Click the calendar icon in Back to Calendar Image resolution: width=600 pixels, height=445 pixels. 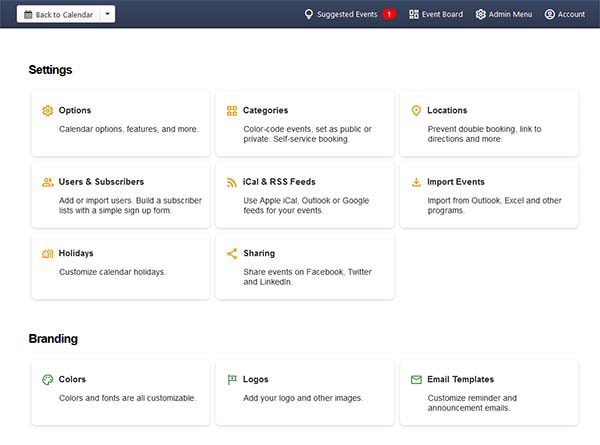tap(28, 15)
